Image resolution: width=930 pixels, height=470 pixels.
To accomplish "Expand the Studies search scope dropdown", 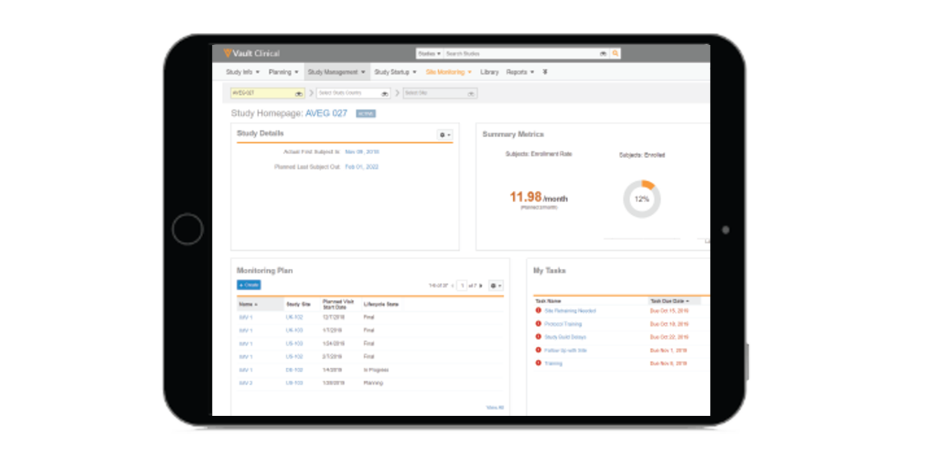I will (x=430, y=53).
